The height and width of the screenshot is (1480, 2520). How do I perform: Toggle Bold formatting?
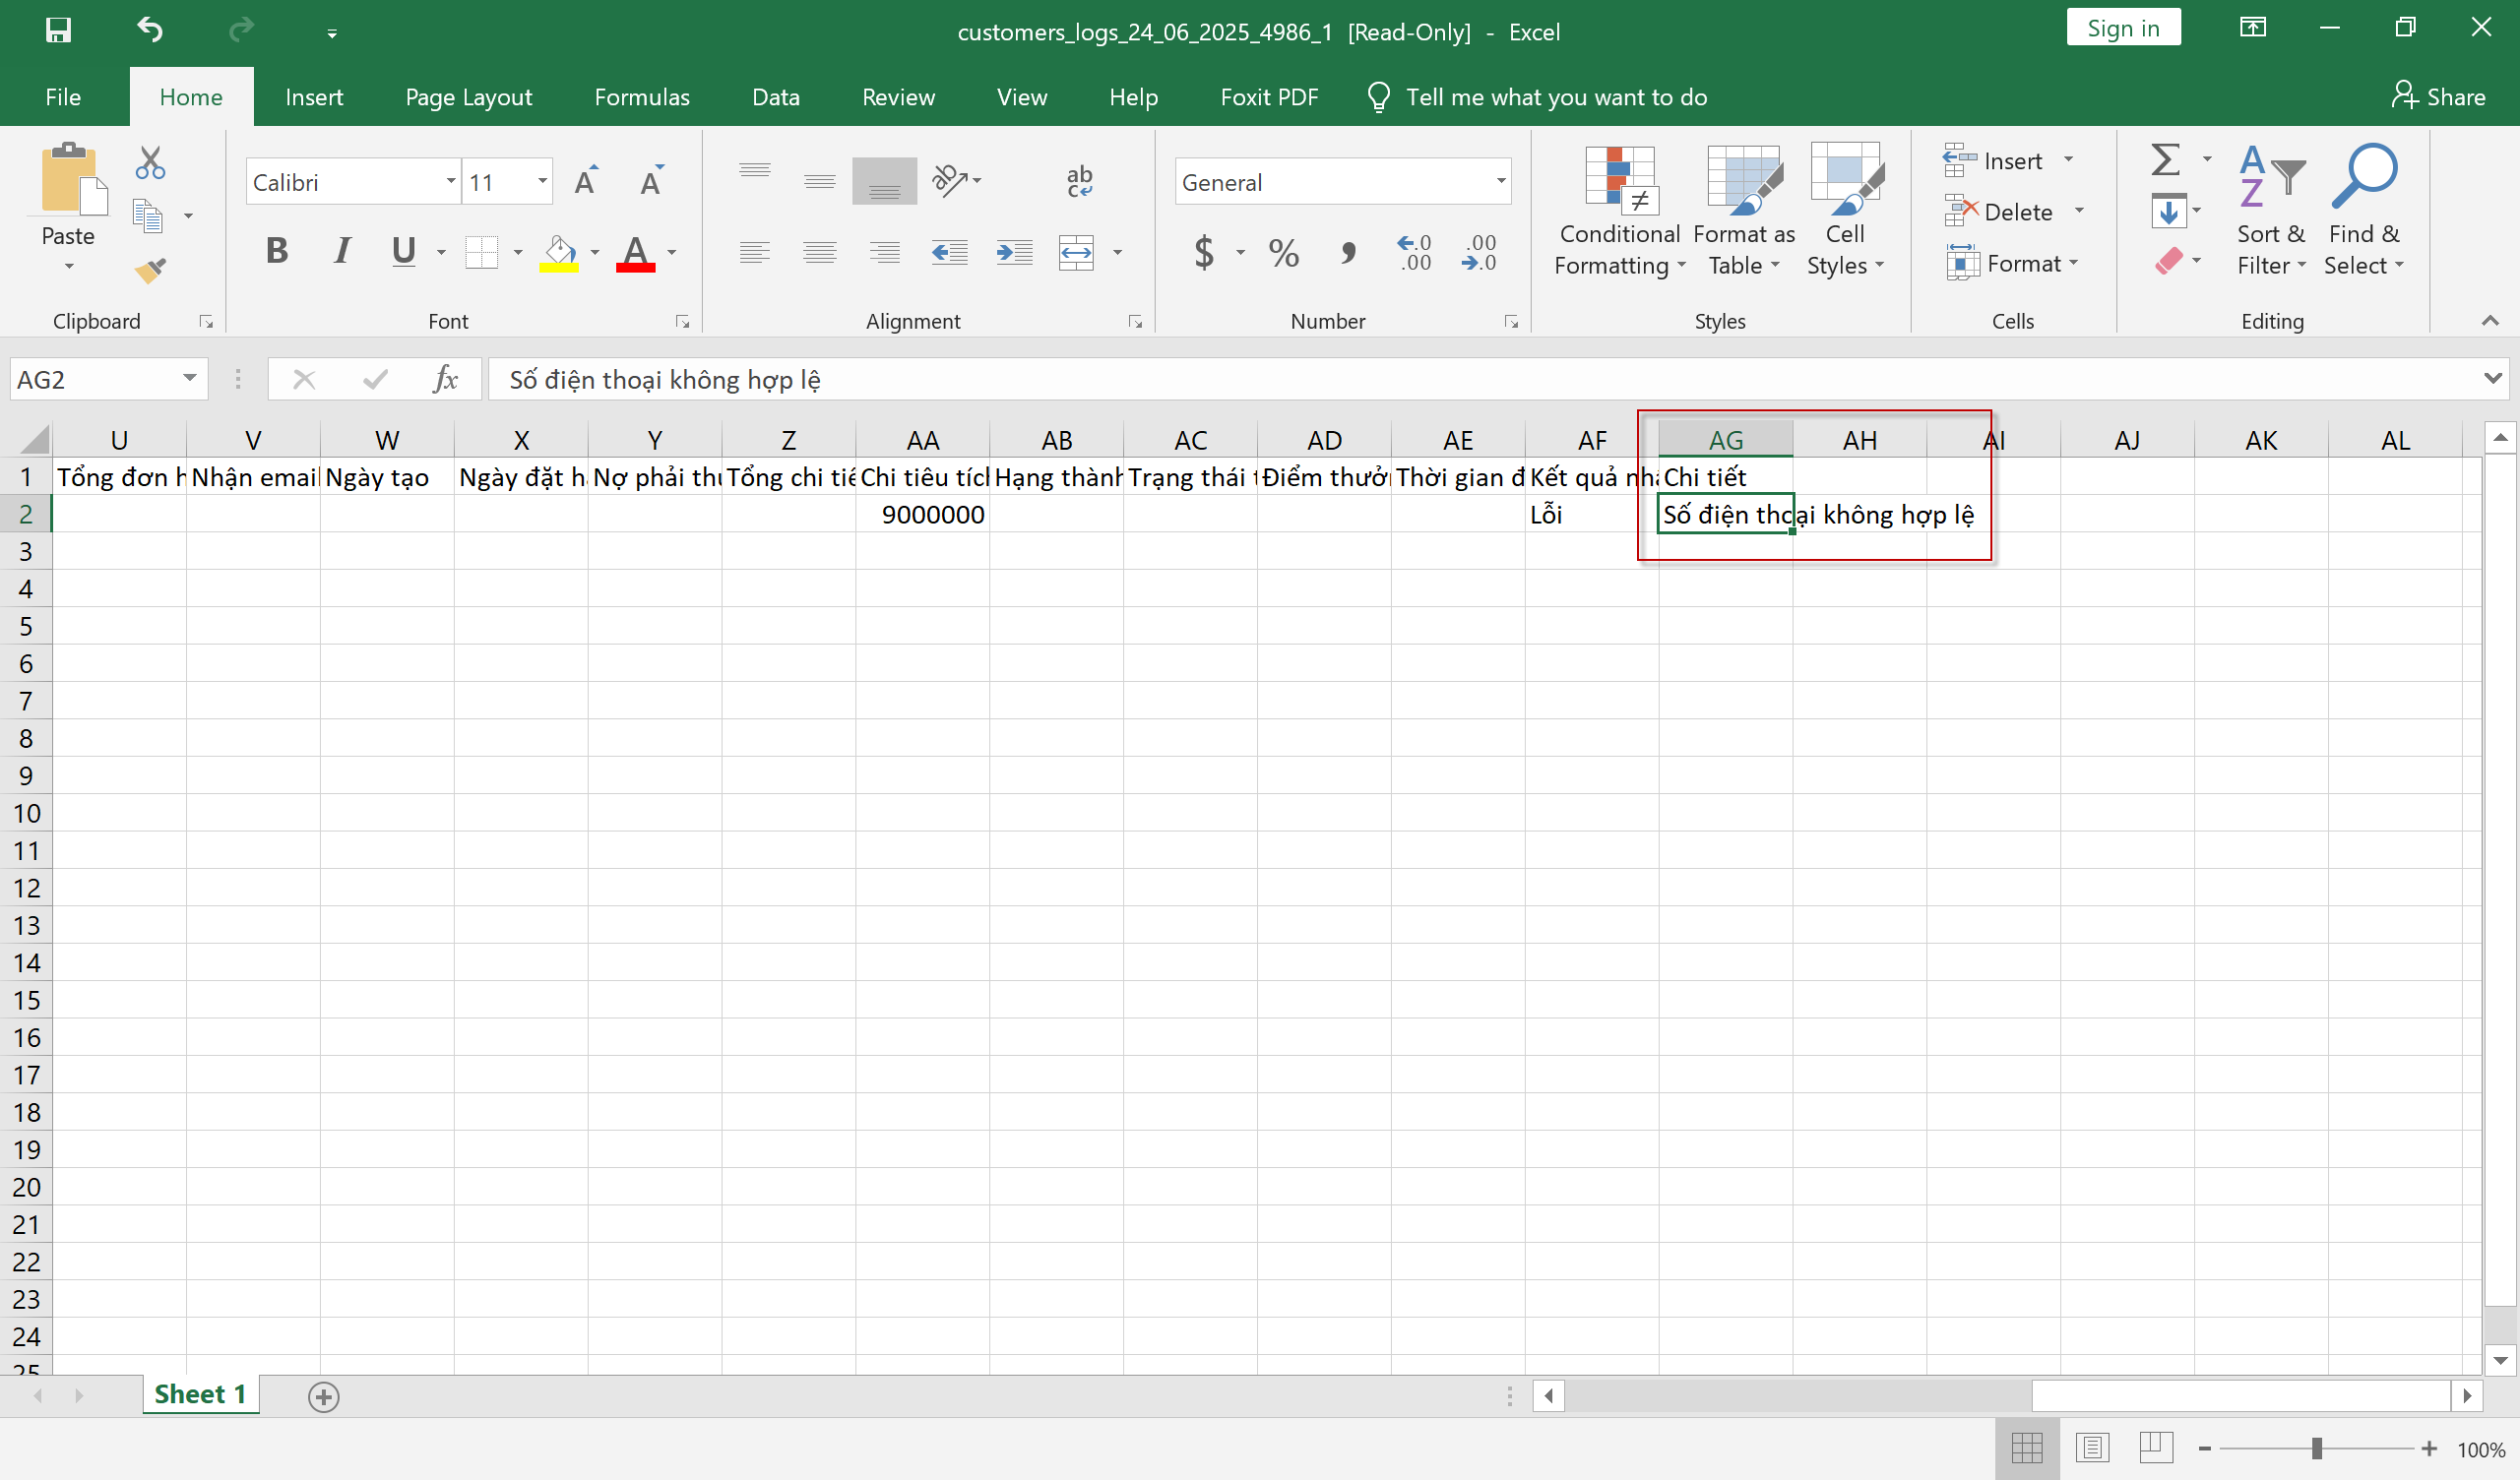pos(277,251)
